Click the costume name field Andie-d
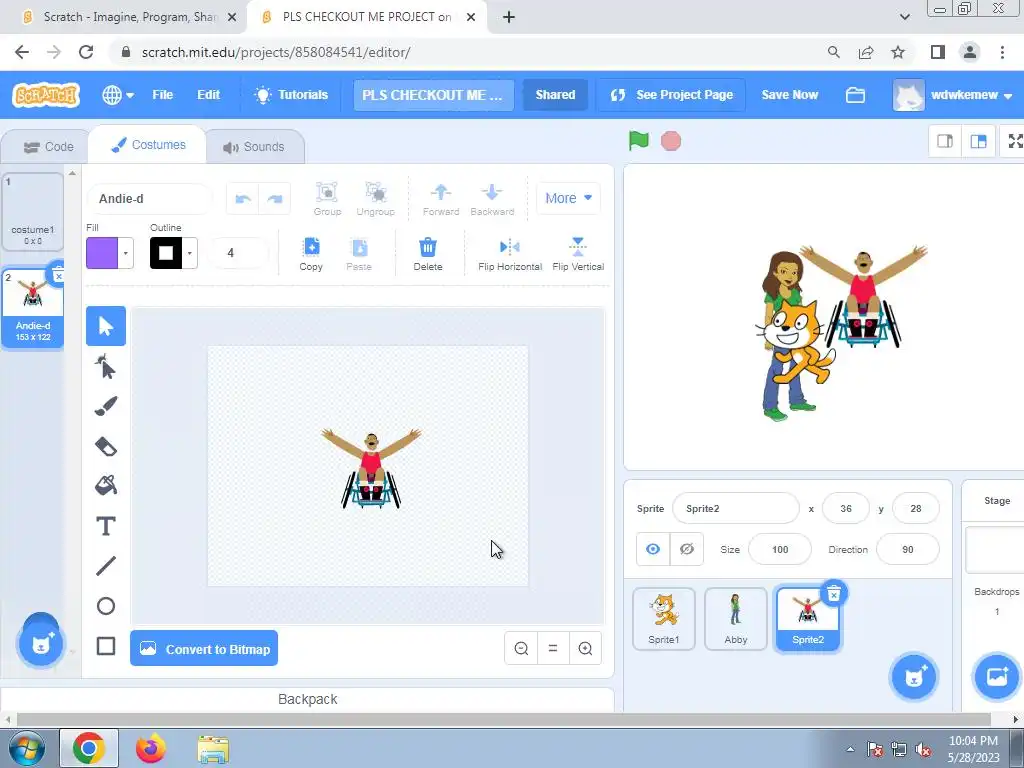Image resolution: width=1024 pixels, height=768 pixels. 150,199
